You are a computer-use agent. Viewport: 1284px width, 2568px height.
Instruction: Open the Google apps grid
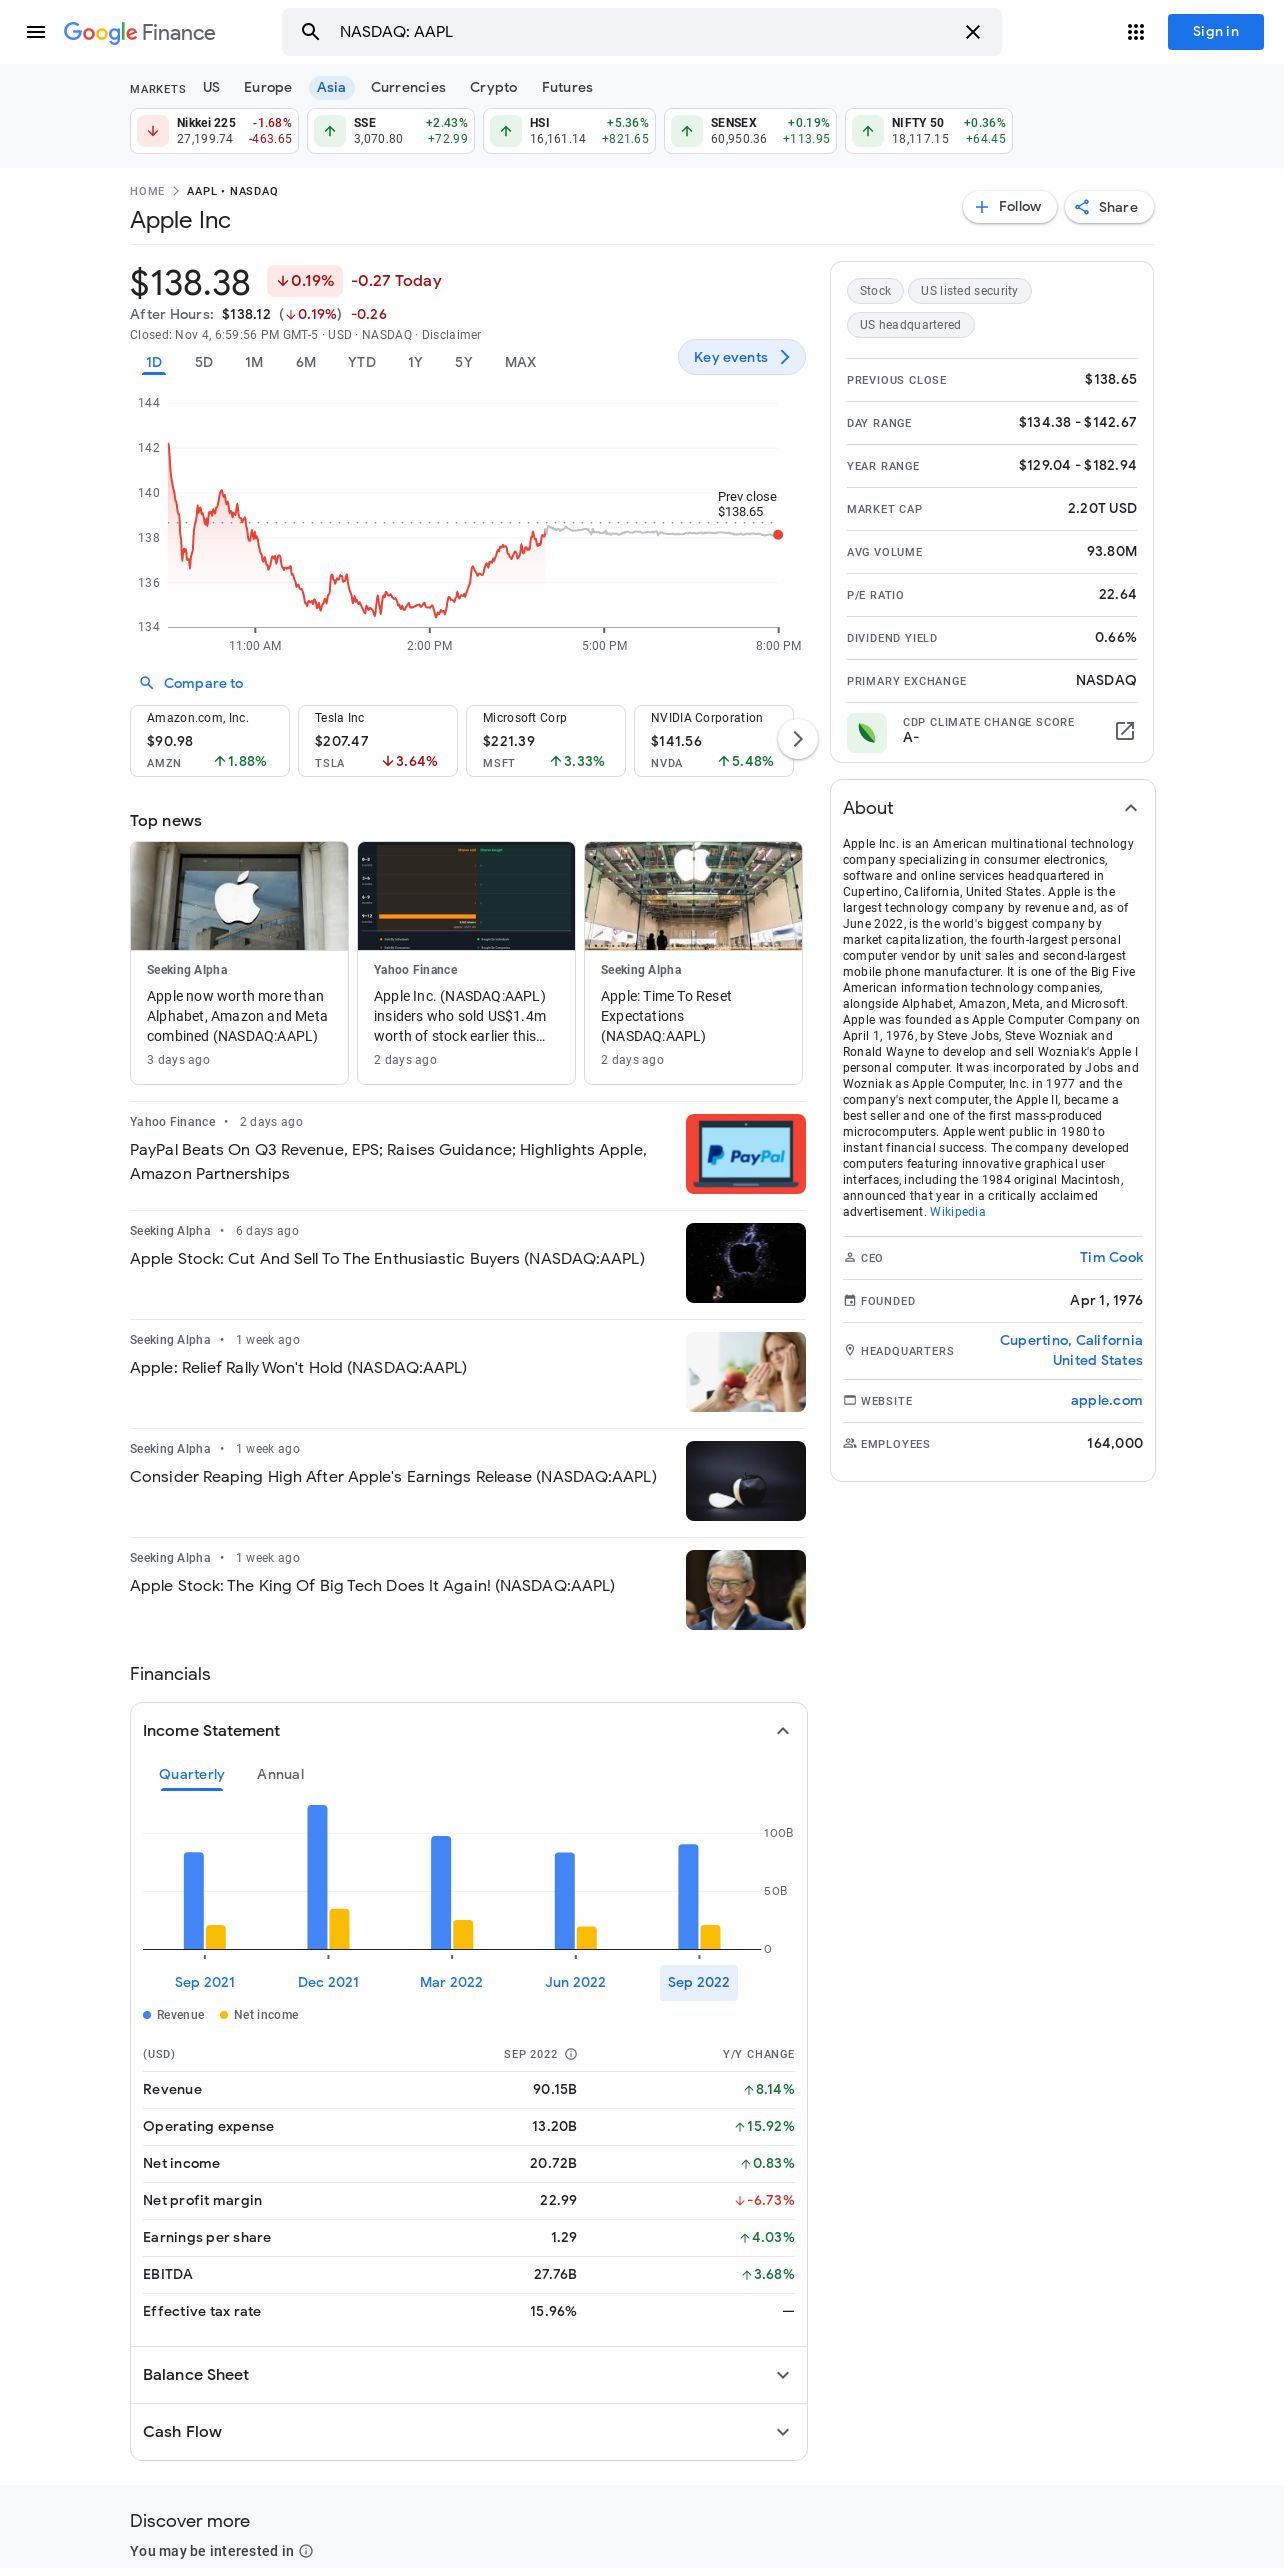coord(1135,32)
